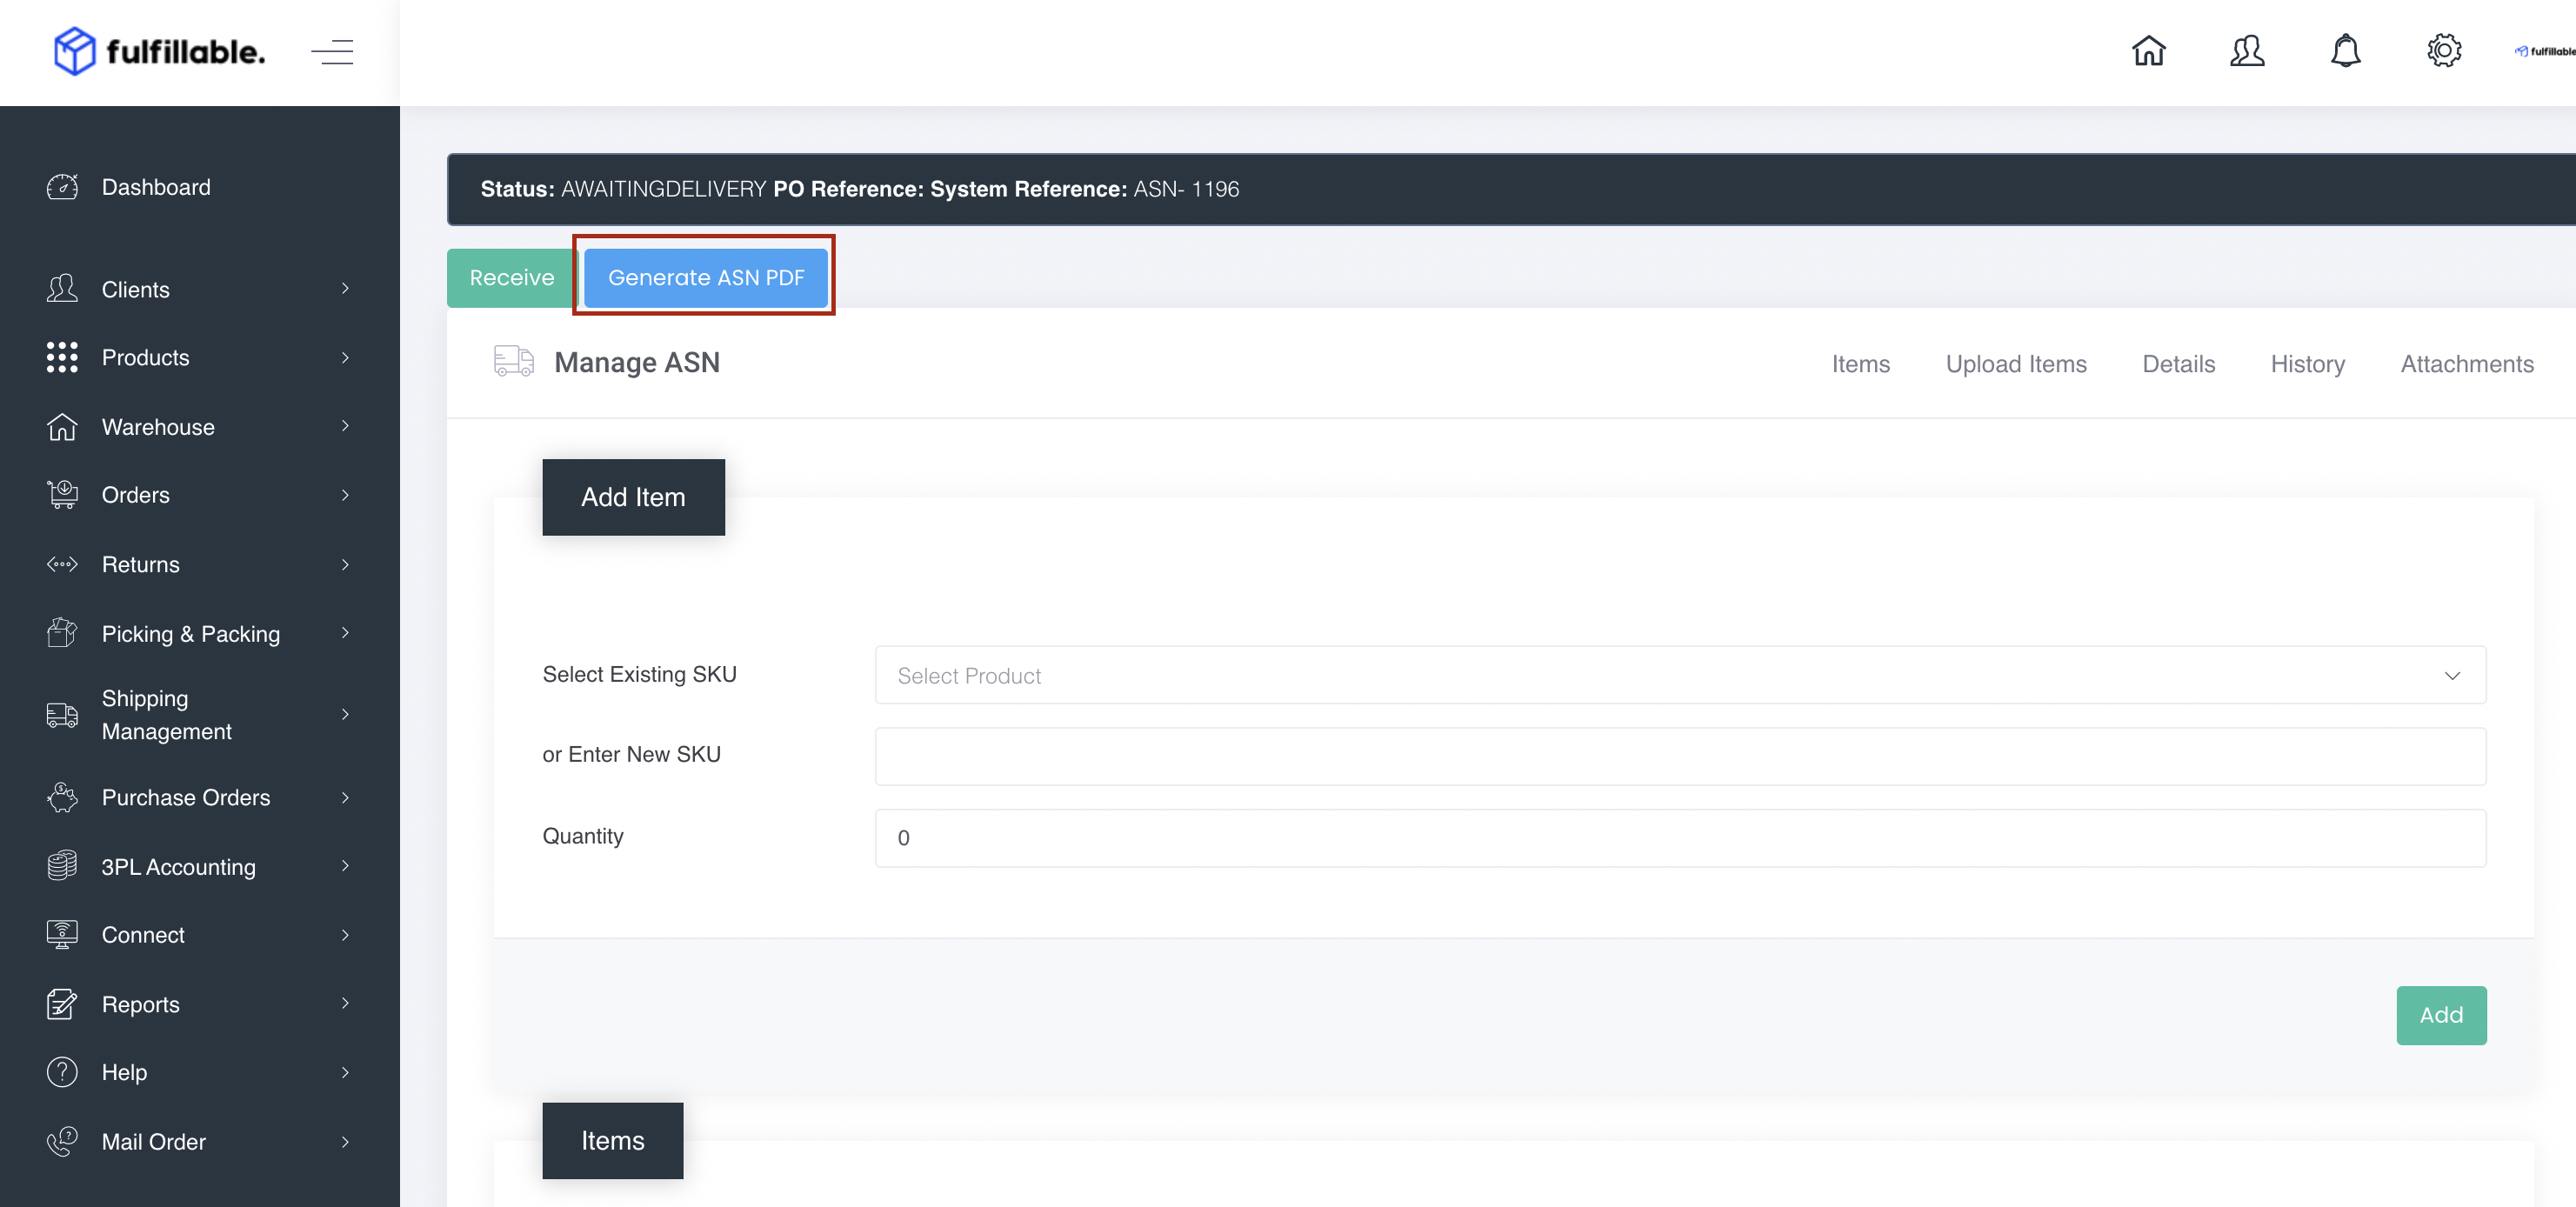
Task: Click the Reports notepad icon
Action: coord(62,1004)
